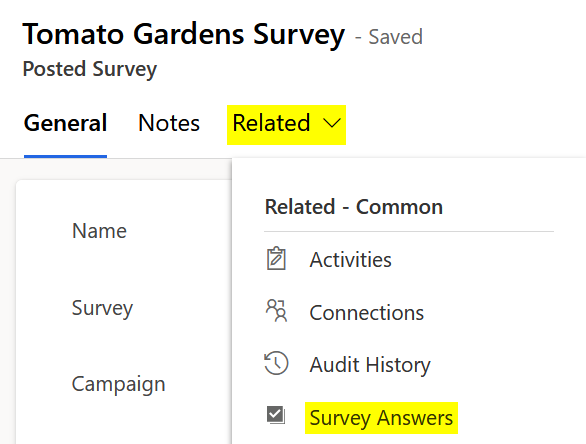This screenshot has width=586, height=444.
Task: Open Activities from Related menu
Action: (x=350, y=259)
